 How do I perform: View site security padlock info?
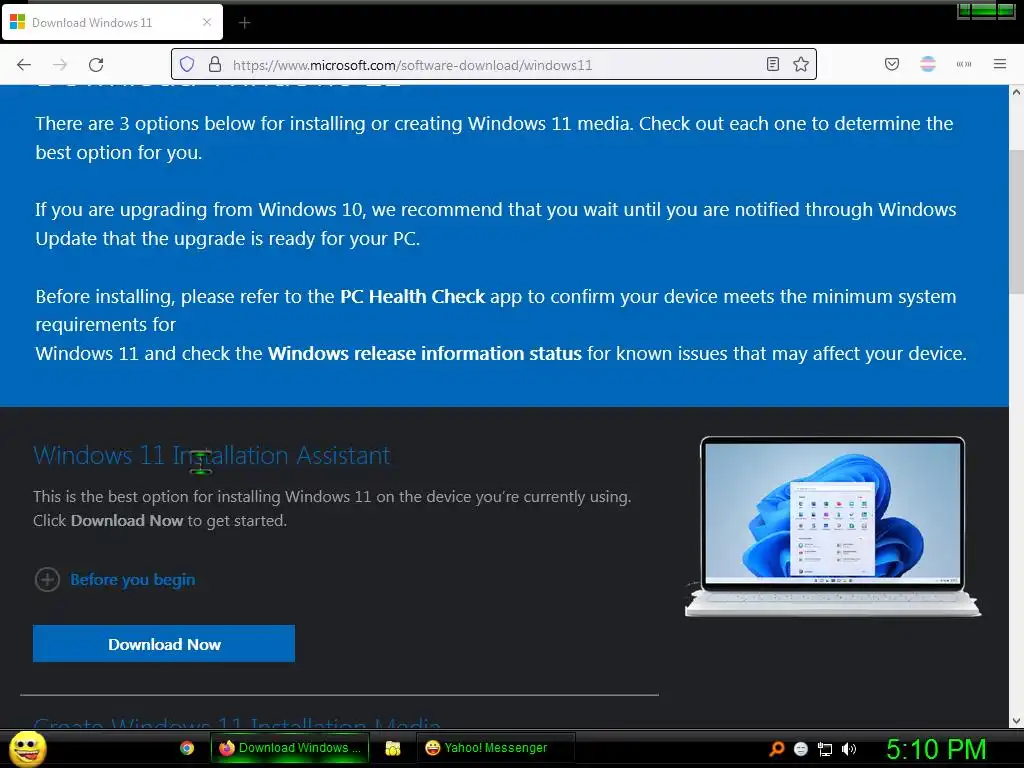point(215,64)
